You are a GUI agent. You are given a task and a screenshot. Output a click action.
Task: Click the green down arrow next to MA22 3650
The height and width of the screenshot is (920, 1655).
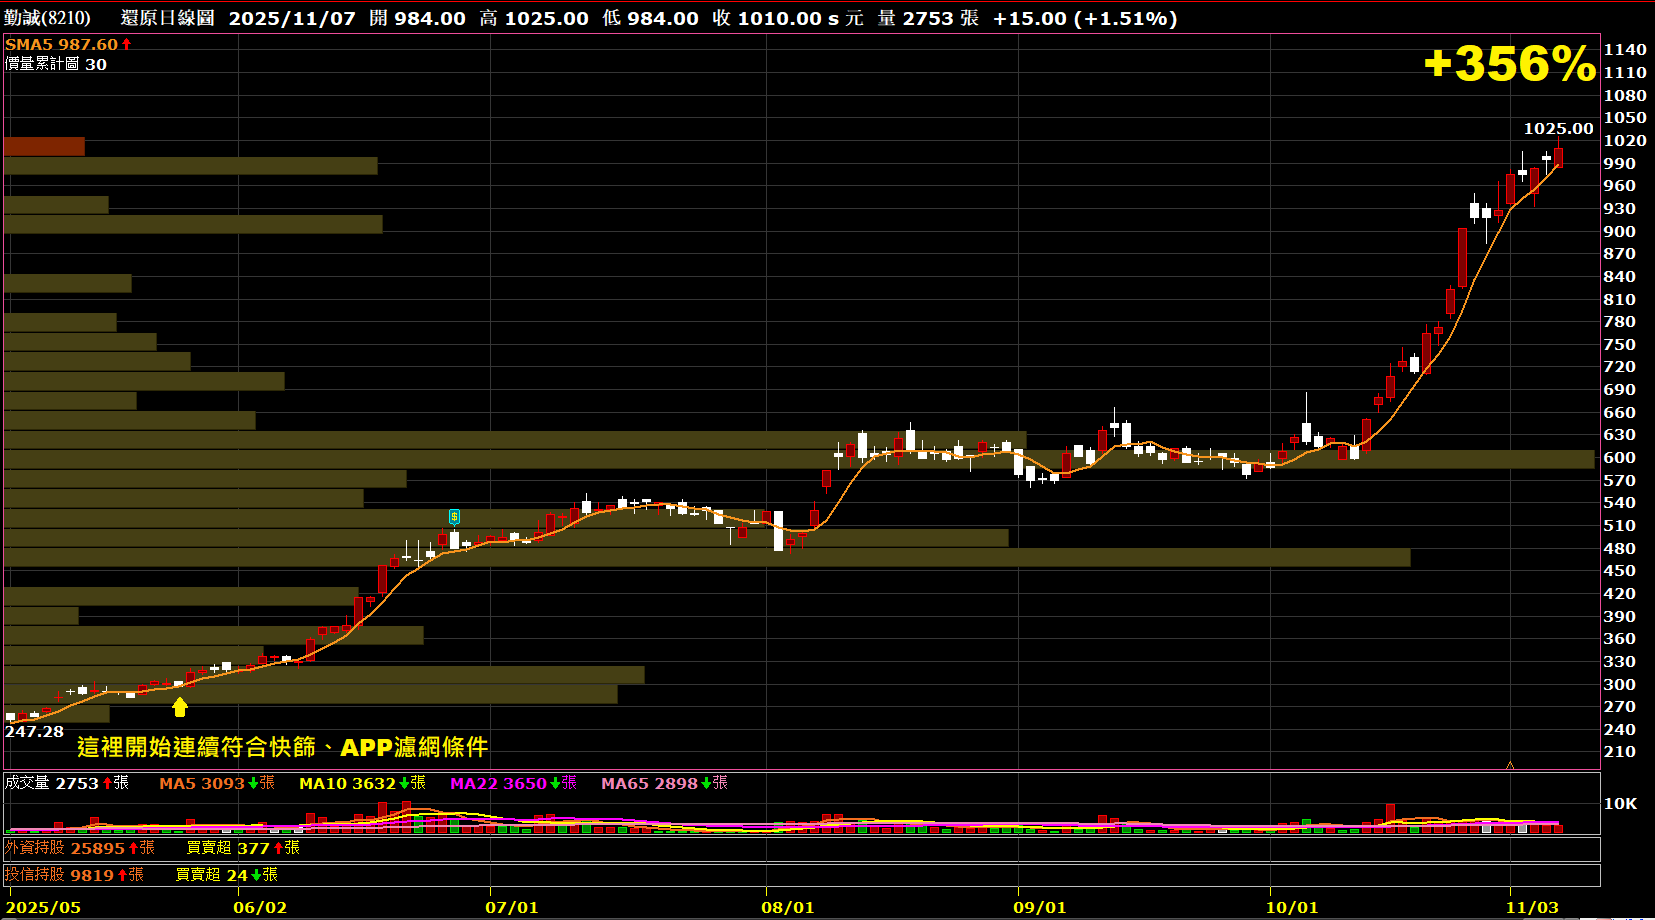click(555, 783)
